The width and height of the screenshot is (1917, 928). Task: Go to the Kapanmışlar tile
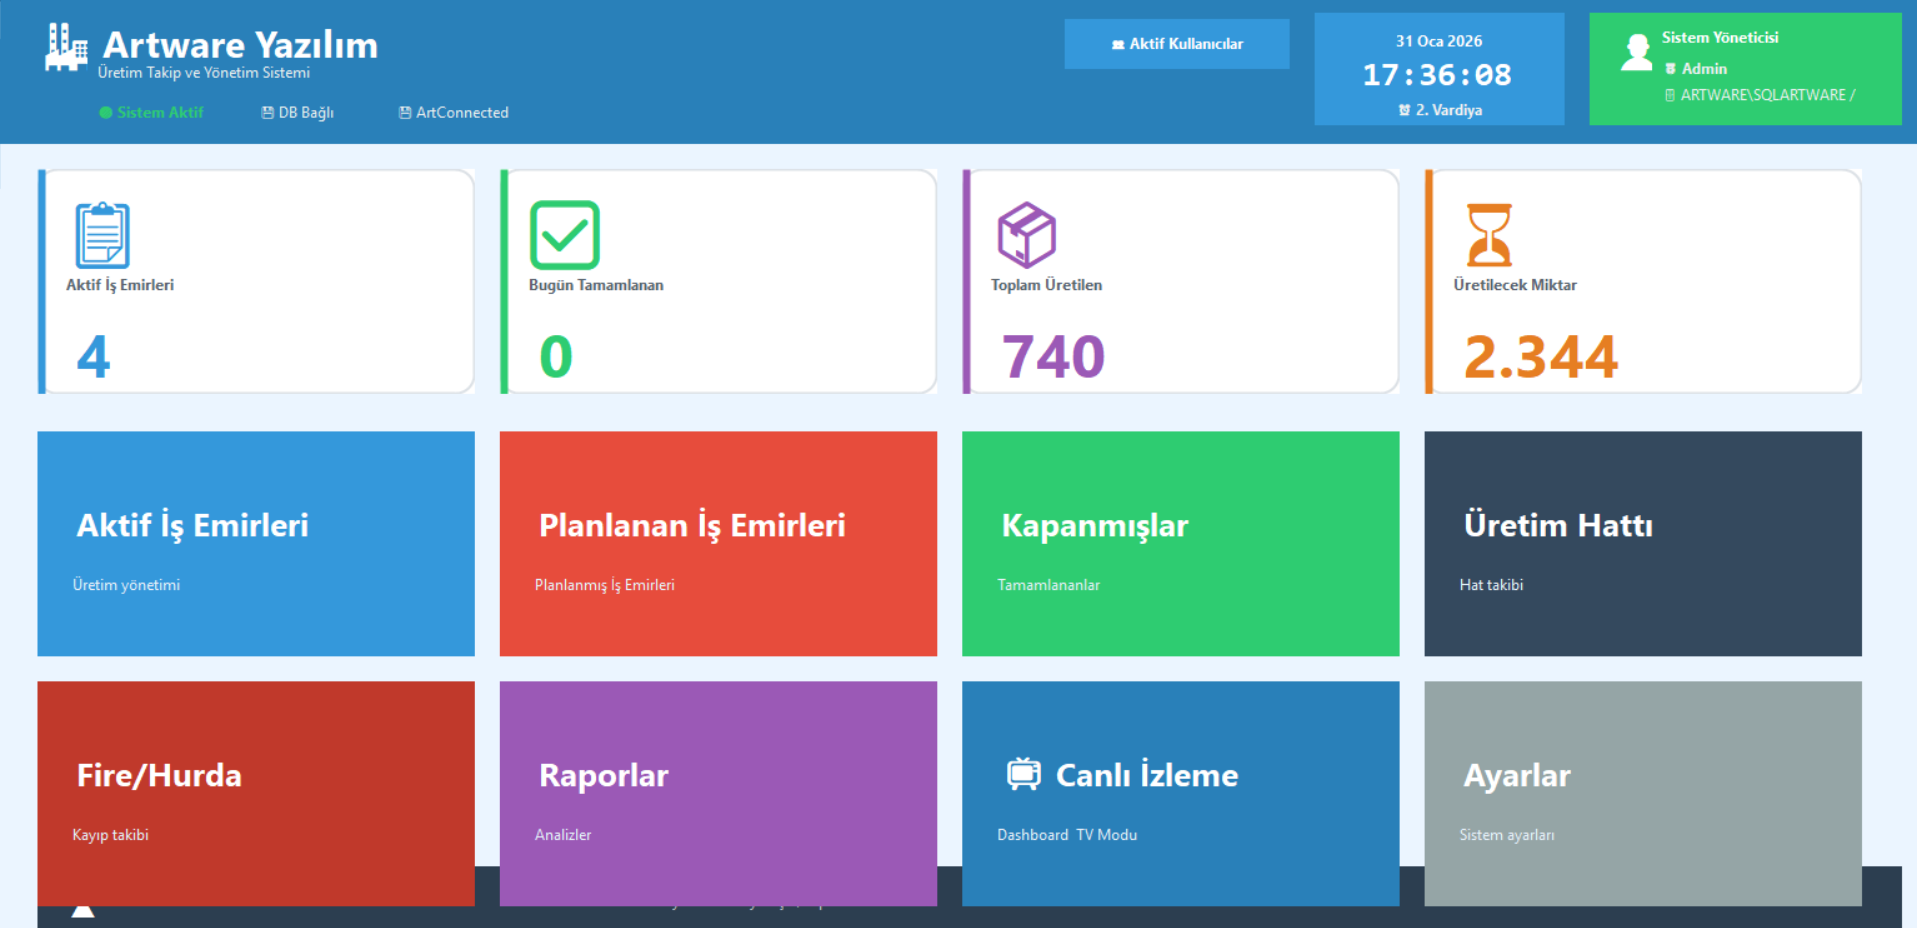(x=1180, y=543)
